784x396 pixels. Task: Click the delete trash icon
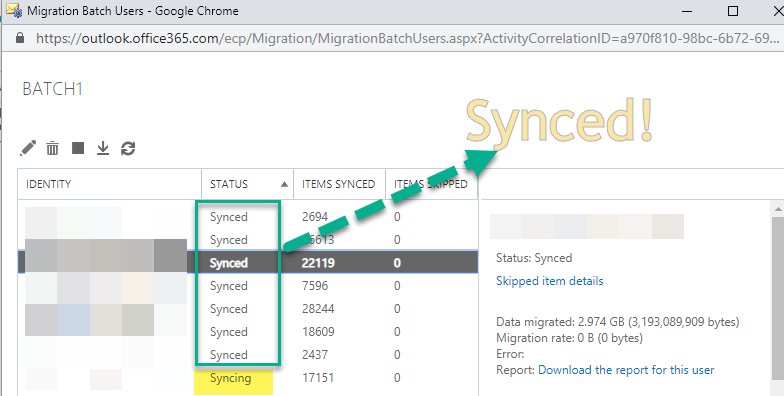coord(52,148)
